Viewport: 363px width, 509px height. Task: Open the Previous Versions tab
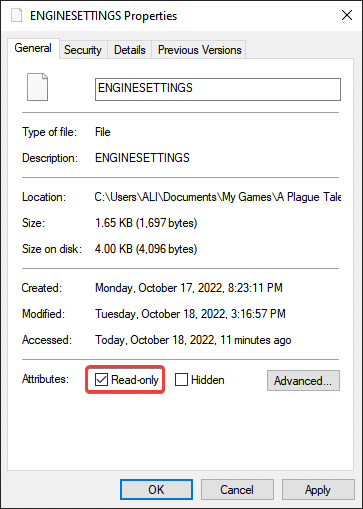pos(199,50)
